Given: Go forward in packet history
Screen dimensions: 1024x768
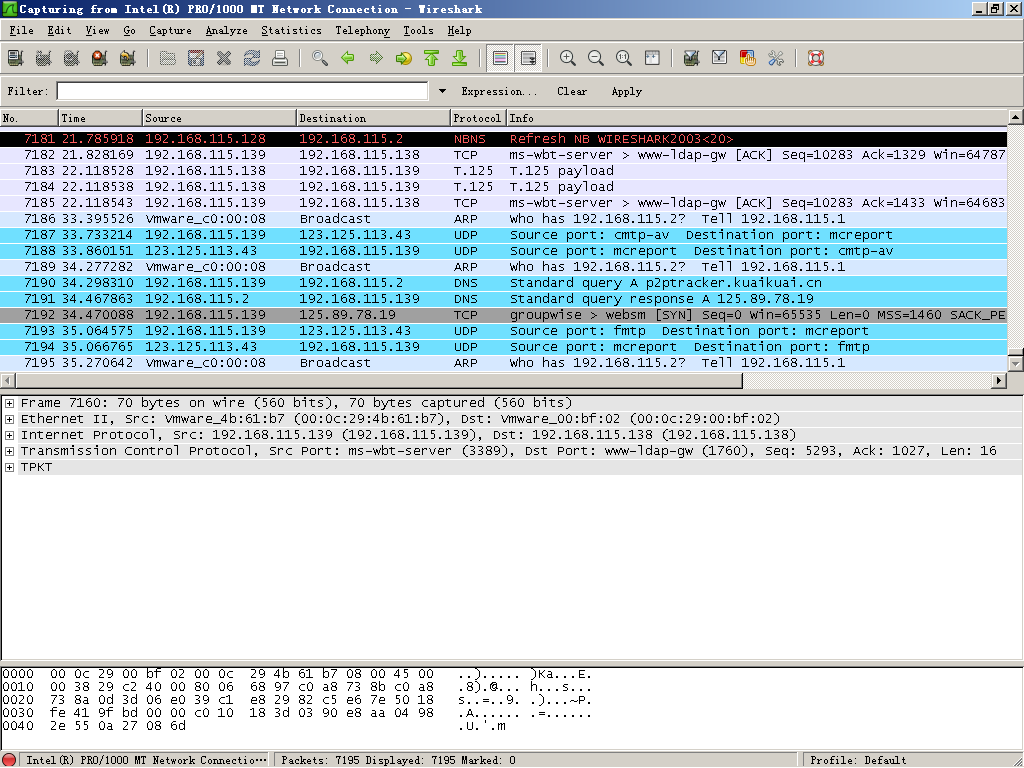Looking at the screenshot, I should tap(376, 58).
